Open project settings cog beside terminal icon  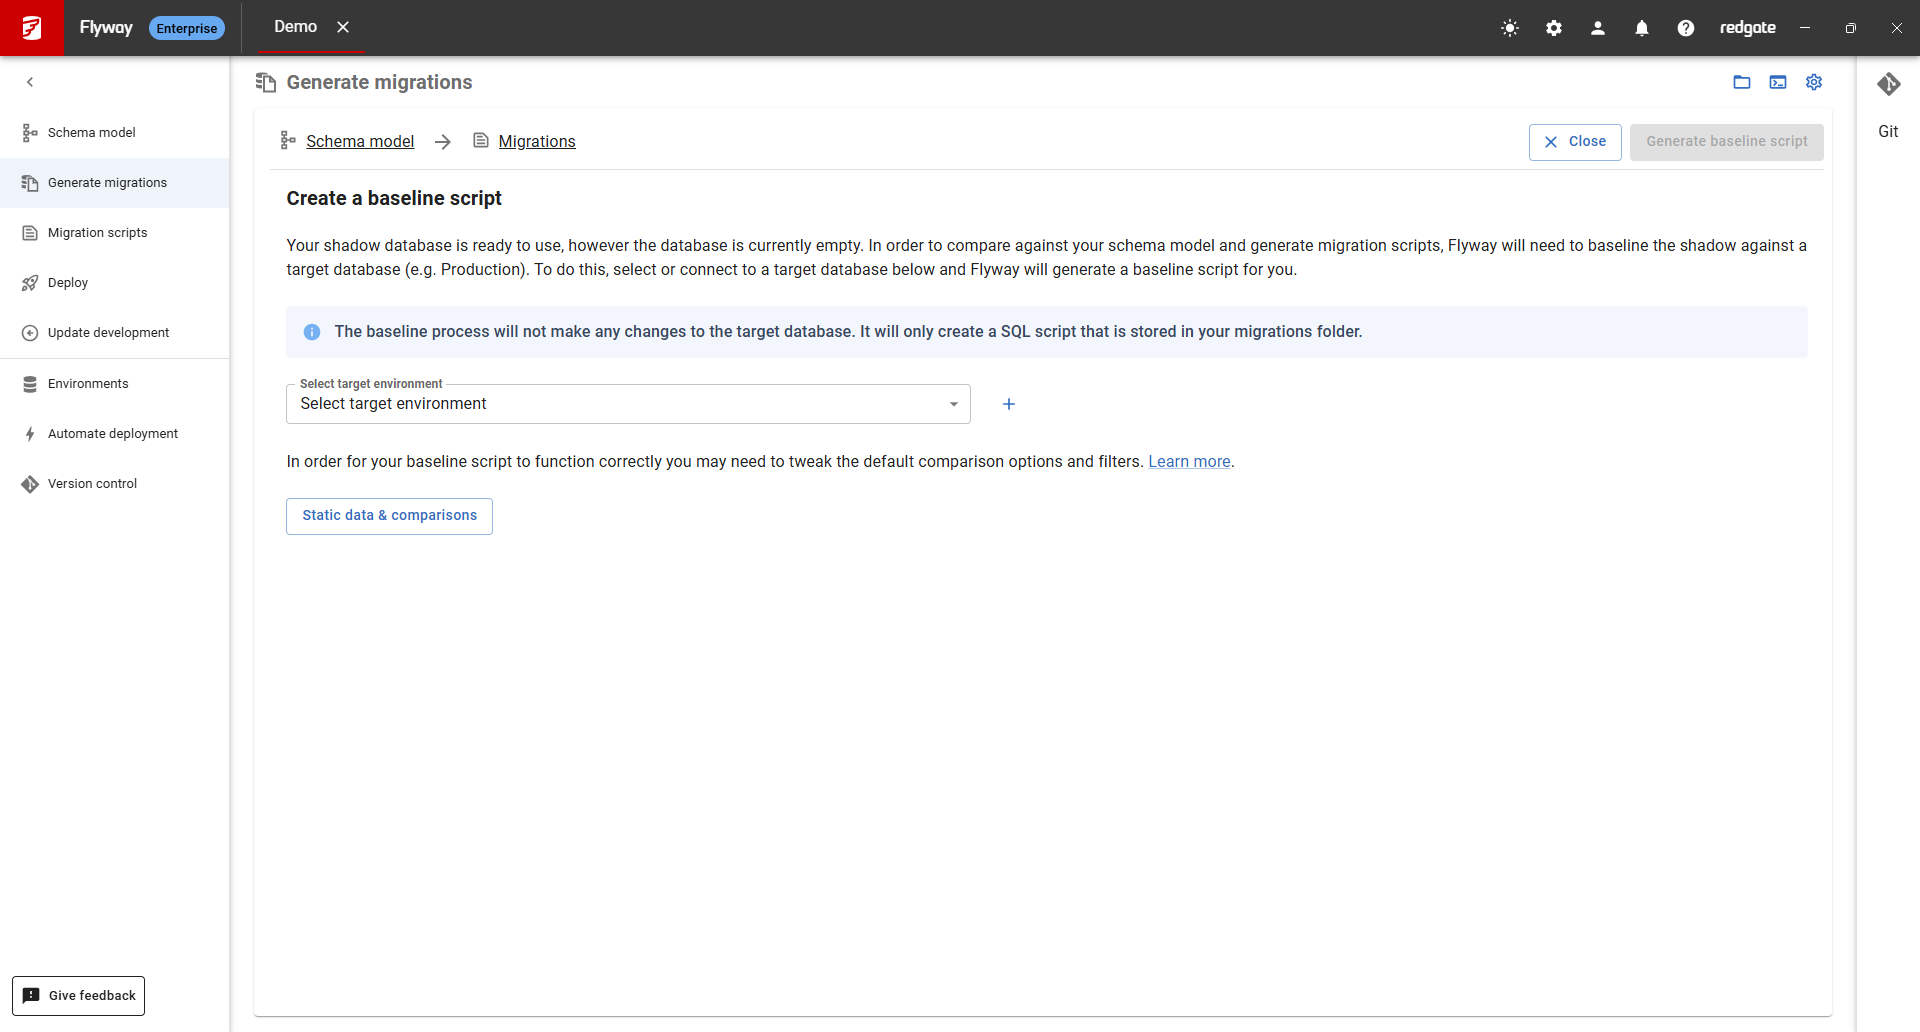coord(1814,82)
